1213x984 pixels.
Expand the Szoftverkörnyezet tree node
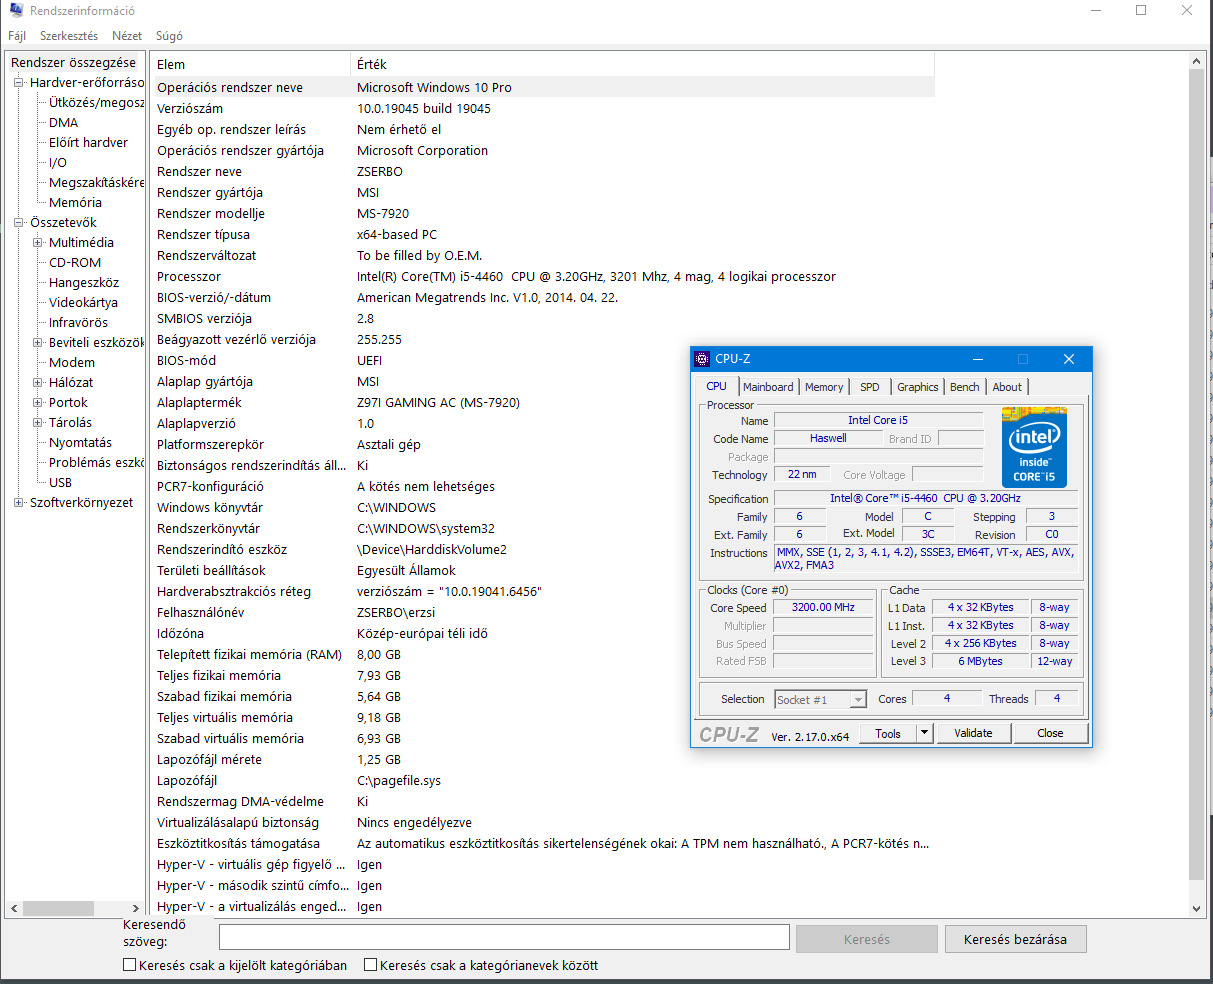point(19,503)
